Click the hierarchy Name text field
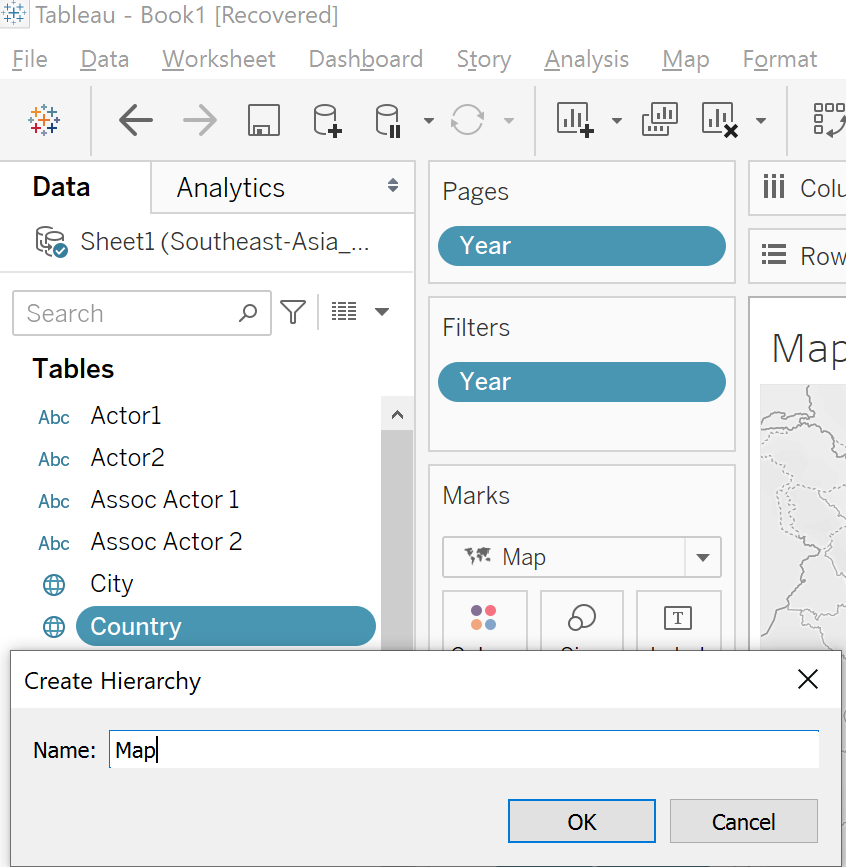The height and width of the screenshot is (867, 846). click(x=464, y=750)
